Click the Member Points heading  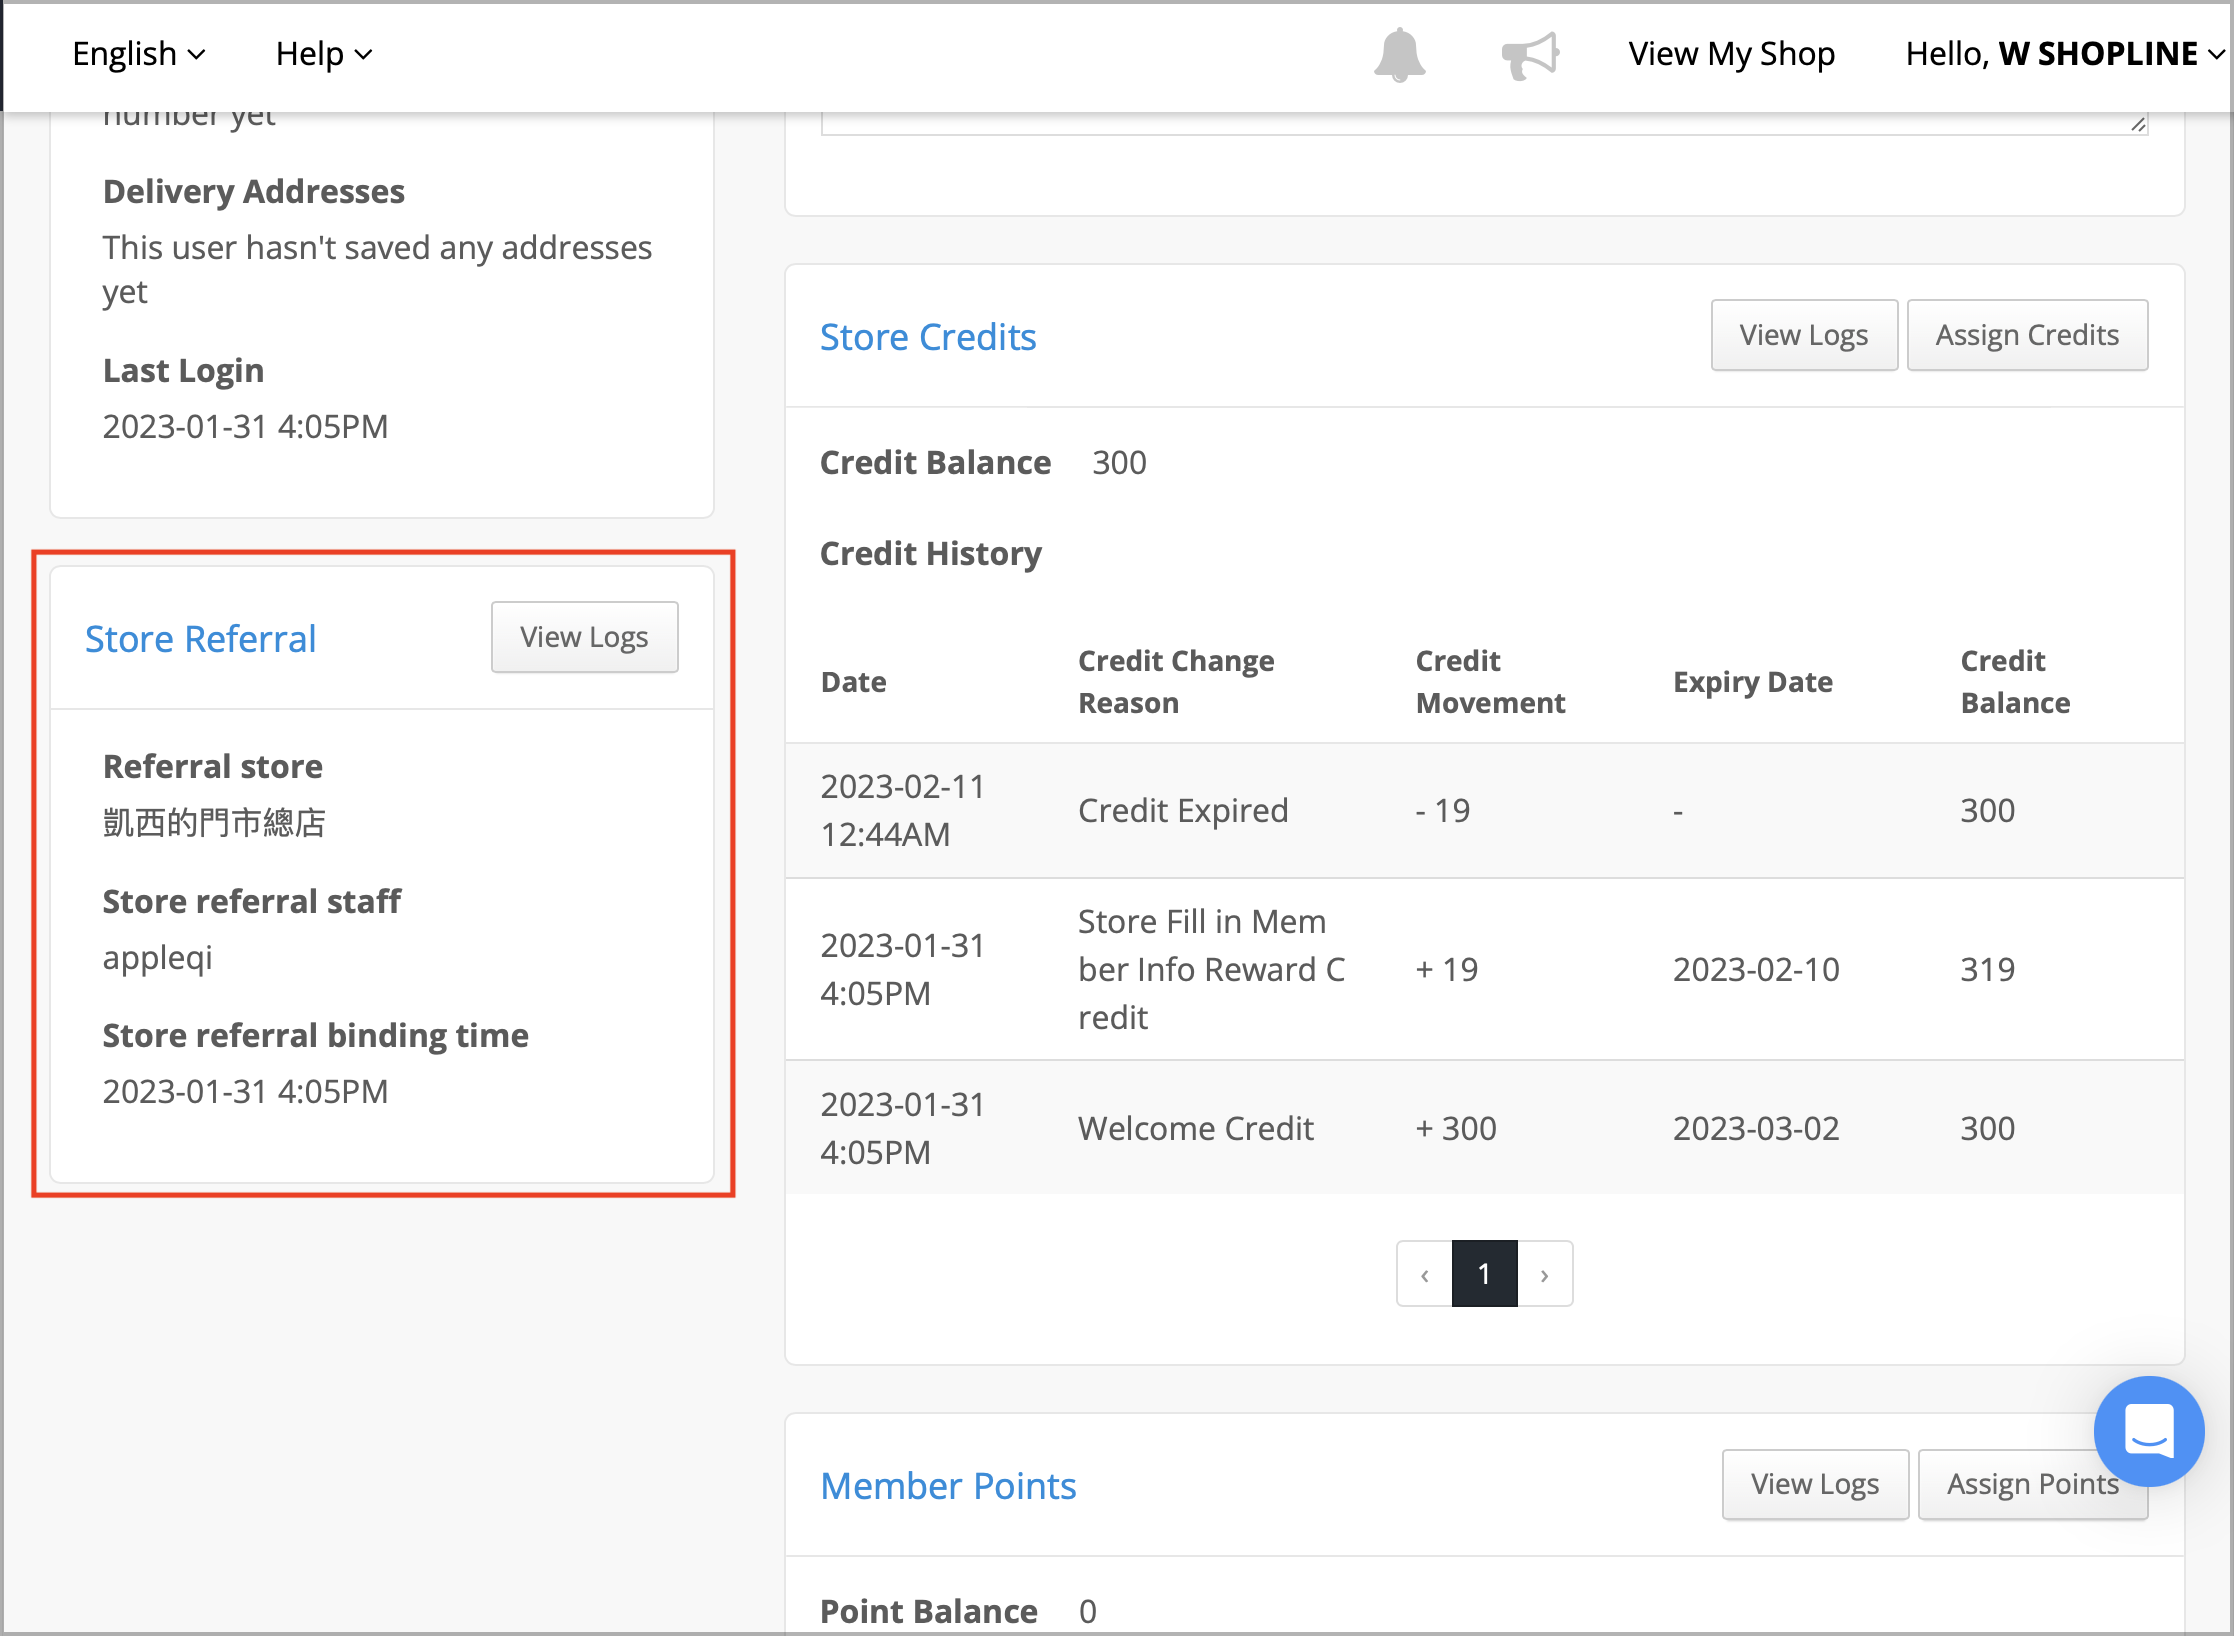tap(948, 1486)
